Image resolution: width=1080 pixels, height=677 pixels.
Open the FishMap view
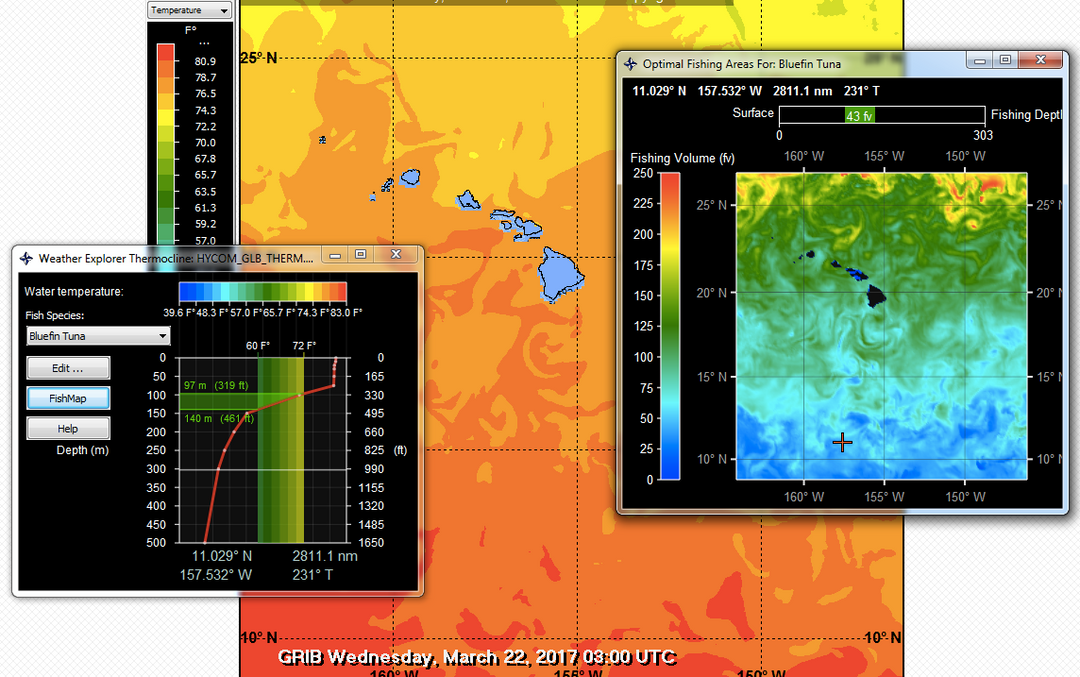(68, 398)
